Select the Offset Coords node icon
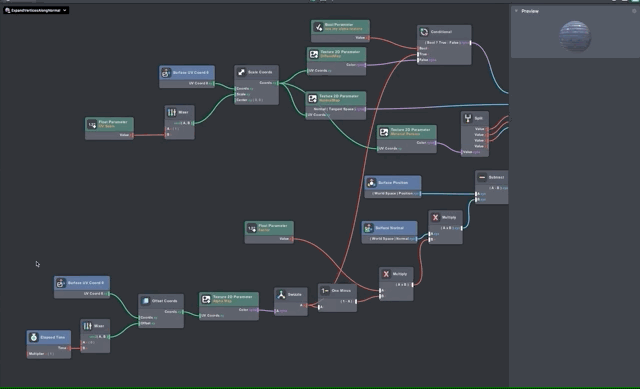Image resolution: width=640 pixels, height=389 pixels. 145,301
